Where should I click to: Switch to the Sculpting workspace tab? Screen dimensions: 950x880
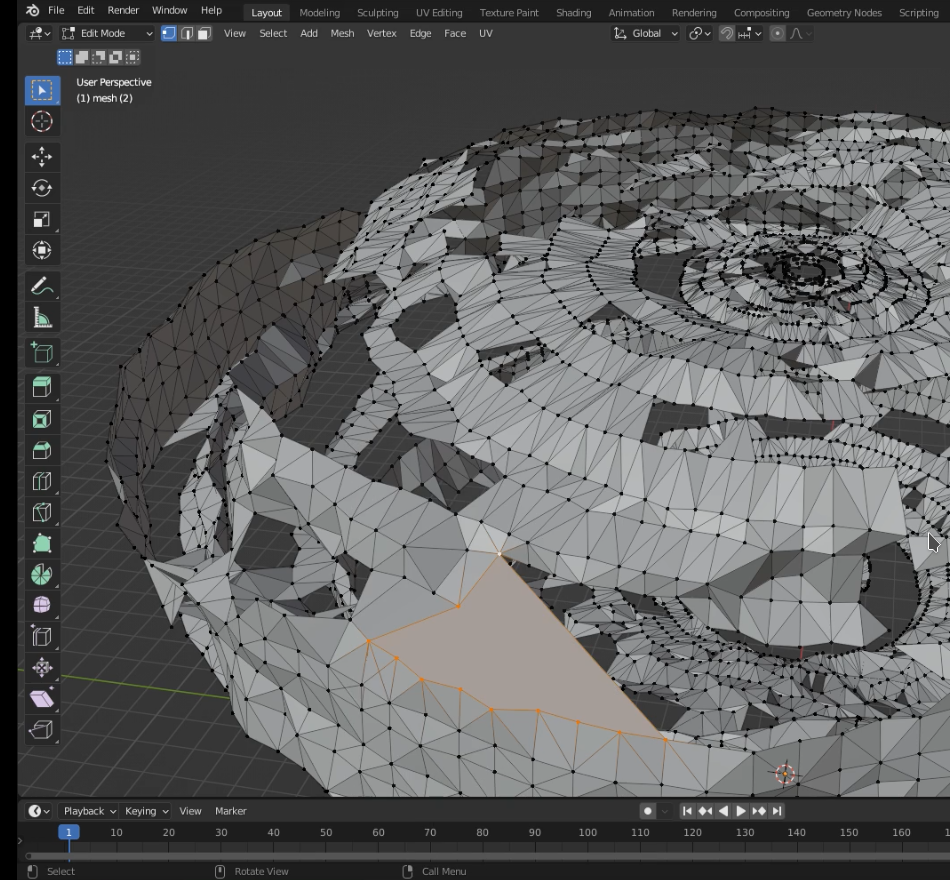pos(377,12)
